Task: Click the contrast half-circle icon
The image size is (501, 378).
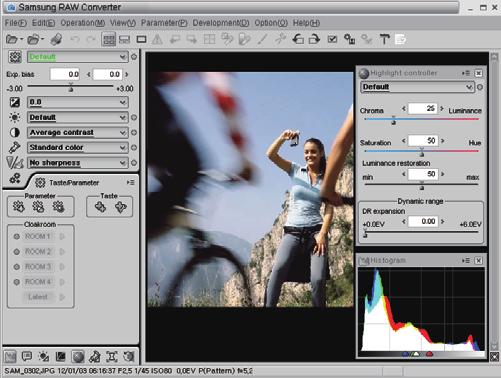Action: (x=15, y=132)
